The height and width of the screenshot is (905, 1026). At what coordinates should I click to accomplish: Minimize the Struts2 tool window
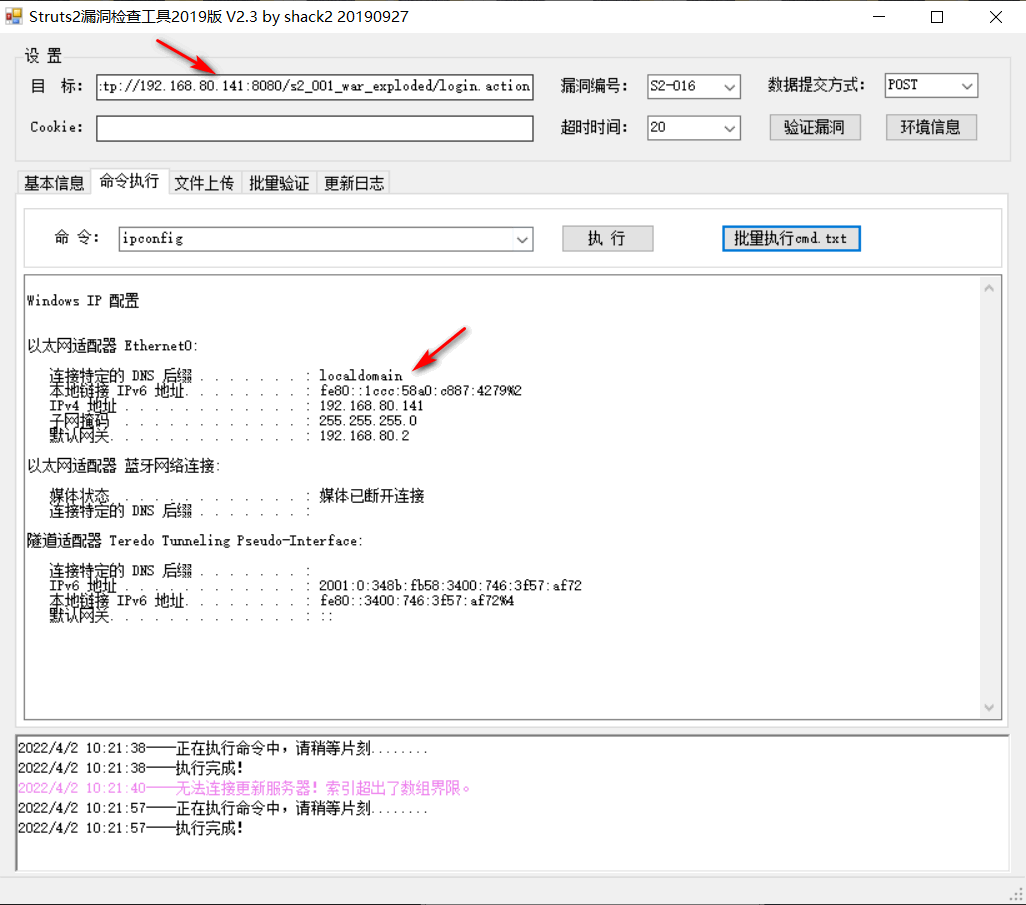coord(879,17)
